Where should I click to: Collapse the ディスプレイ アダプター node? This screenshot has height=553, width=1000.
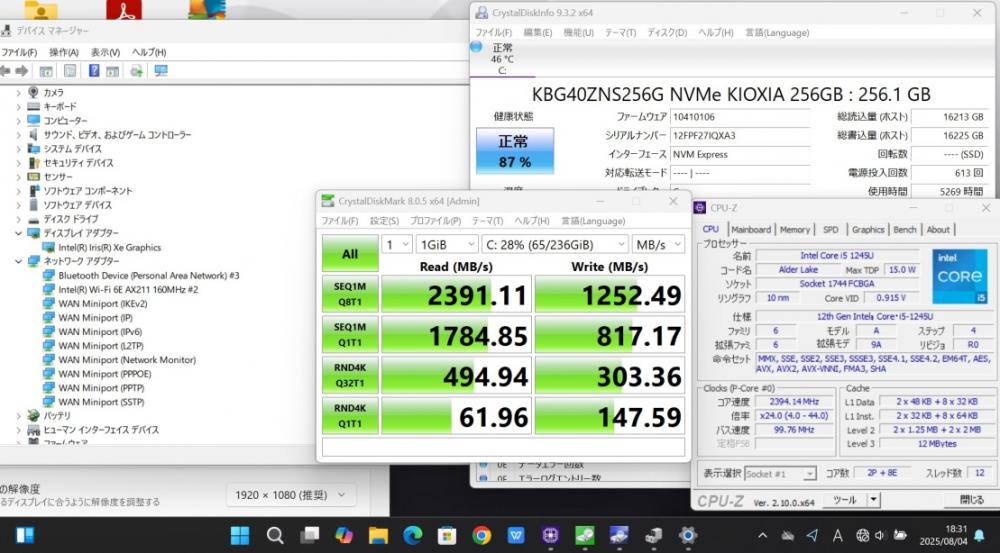[18, 233]
